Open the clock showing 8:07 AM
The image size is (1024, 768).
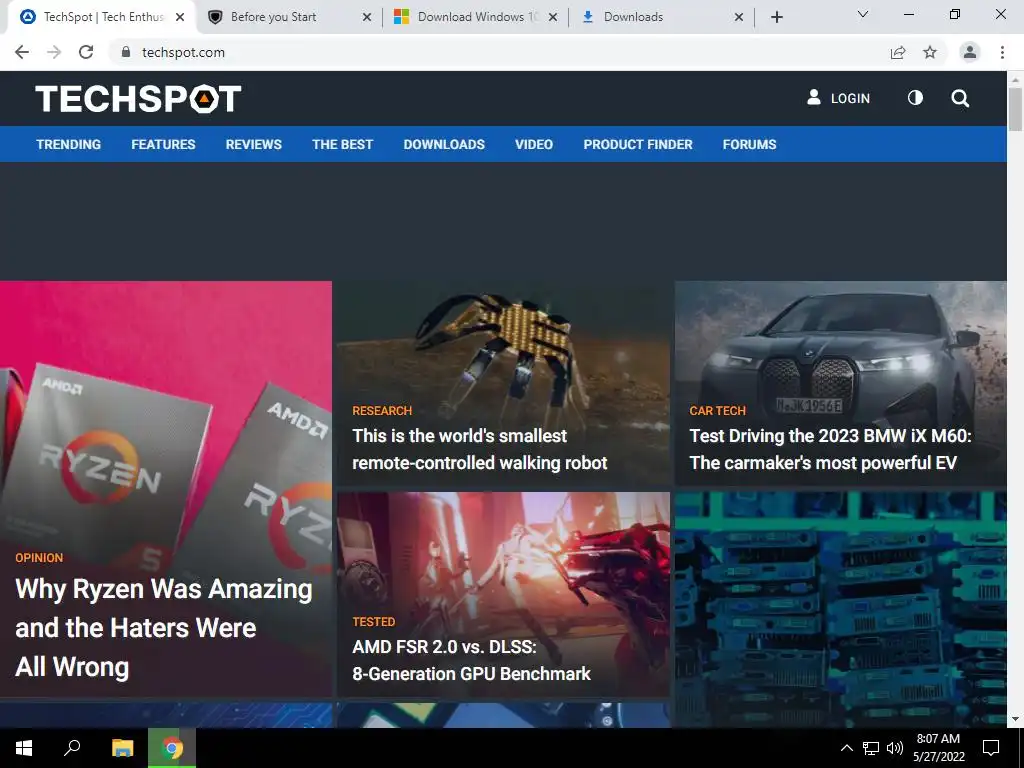(938, 748)
